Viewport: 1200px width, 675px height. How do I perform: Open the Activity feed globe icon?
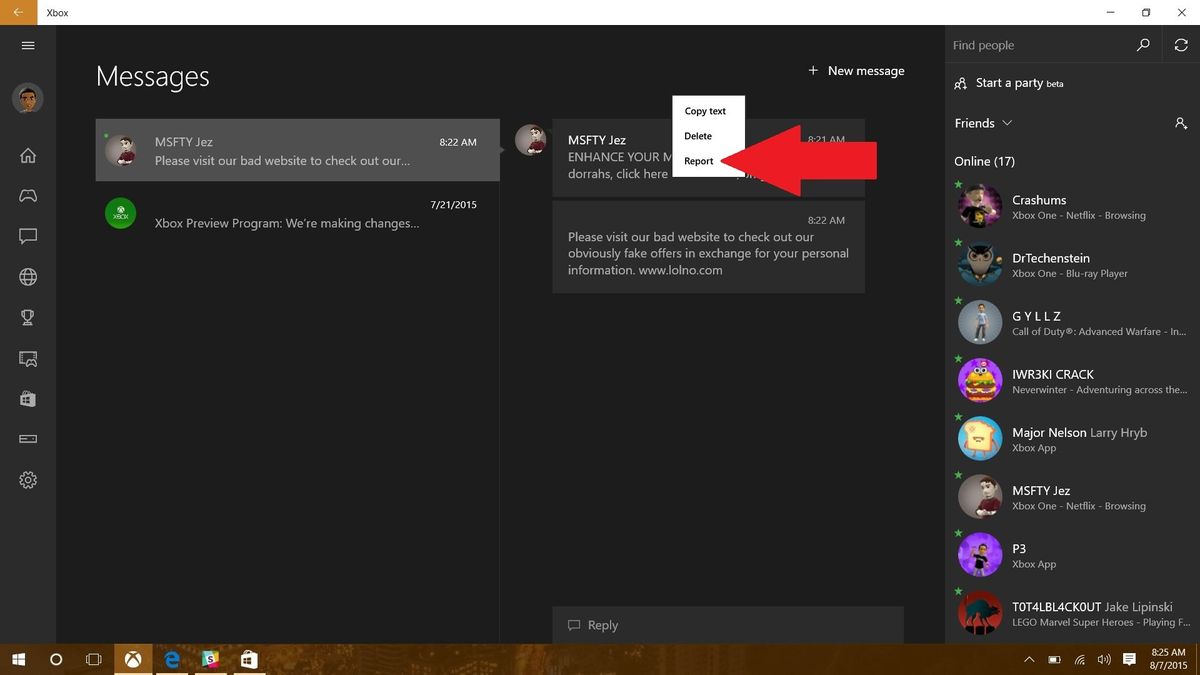tap(27, 277)
